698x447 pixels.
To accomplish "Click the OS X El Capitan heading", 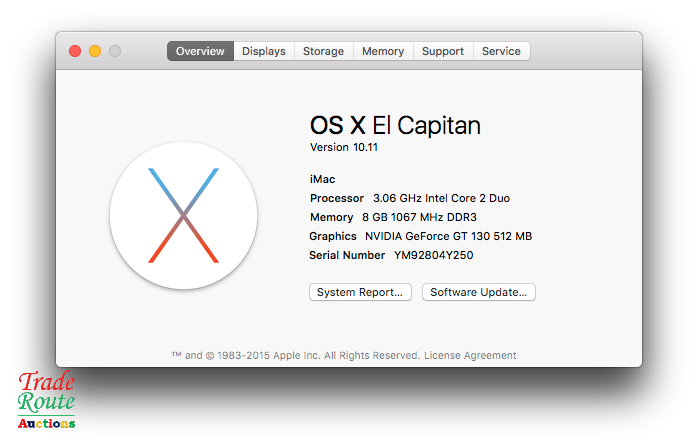I will 395,125.
